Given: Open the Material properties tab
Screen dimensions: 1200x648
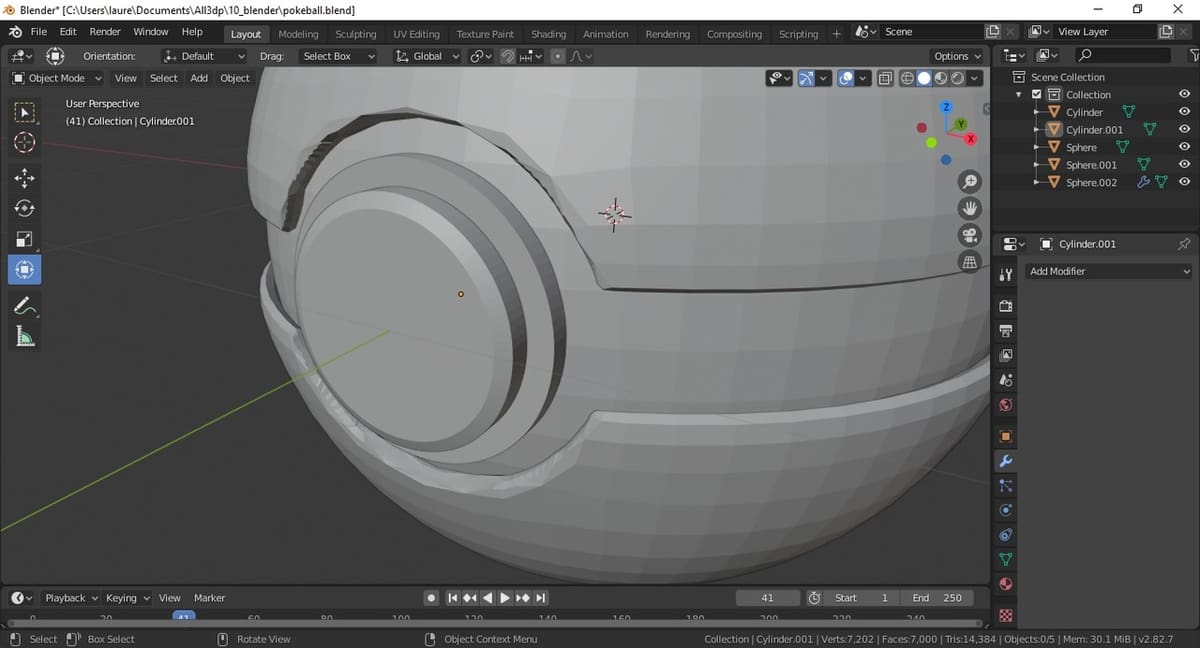Looking at the screenshot, I should (1006, 585).
